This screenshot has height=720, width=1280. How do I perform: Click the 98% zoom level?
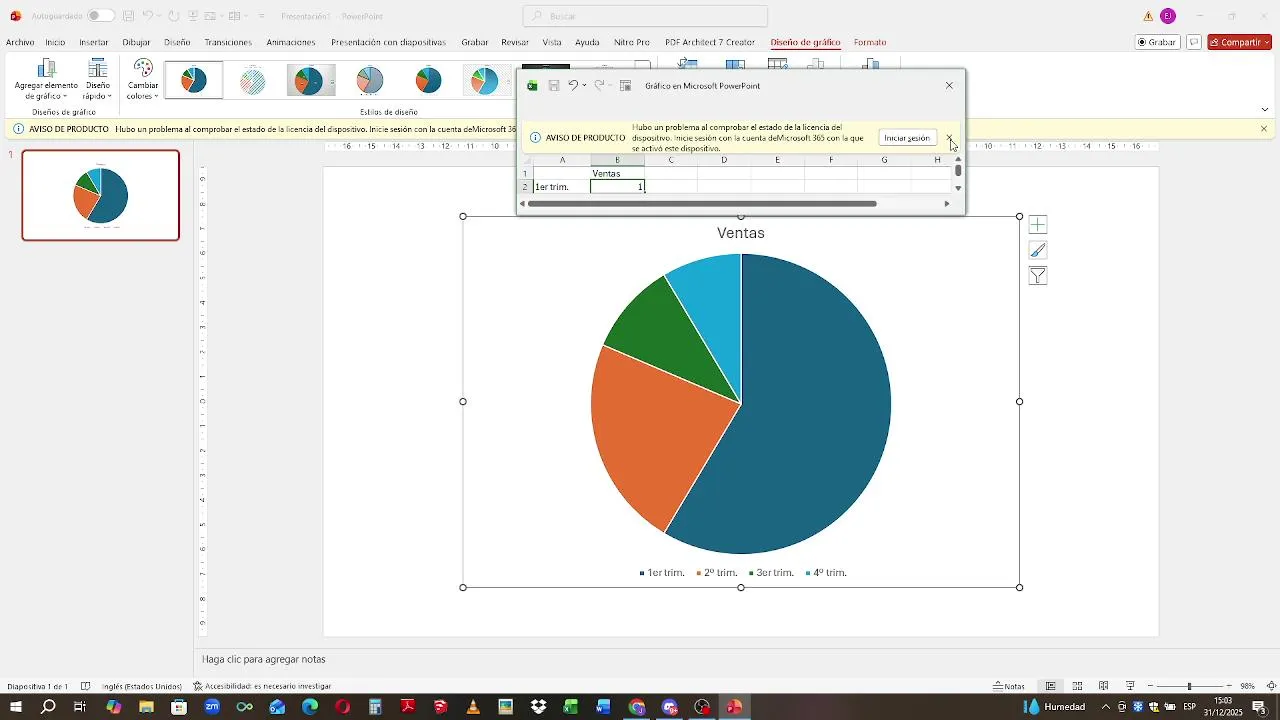click(x=1248, y=686)
